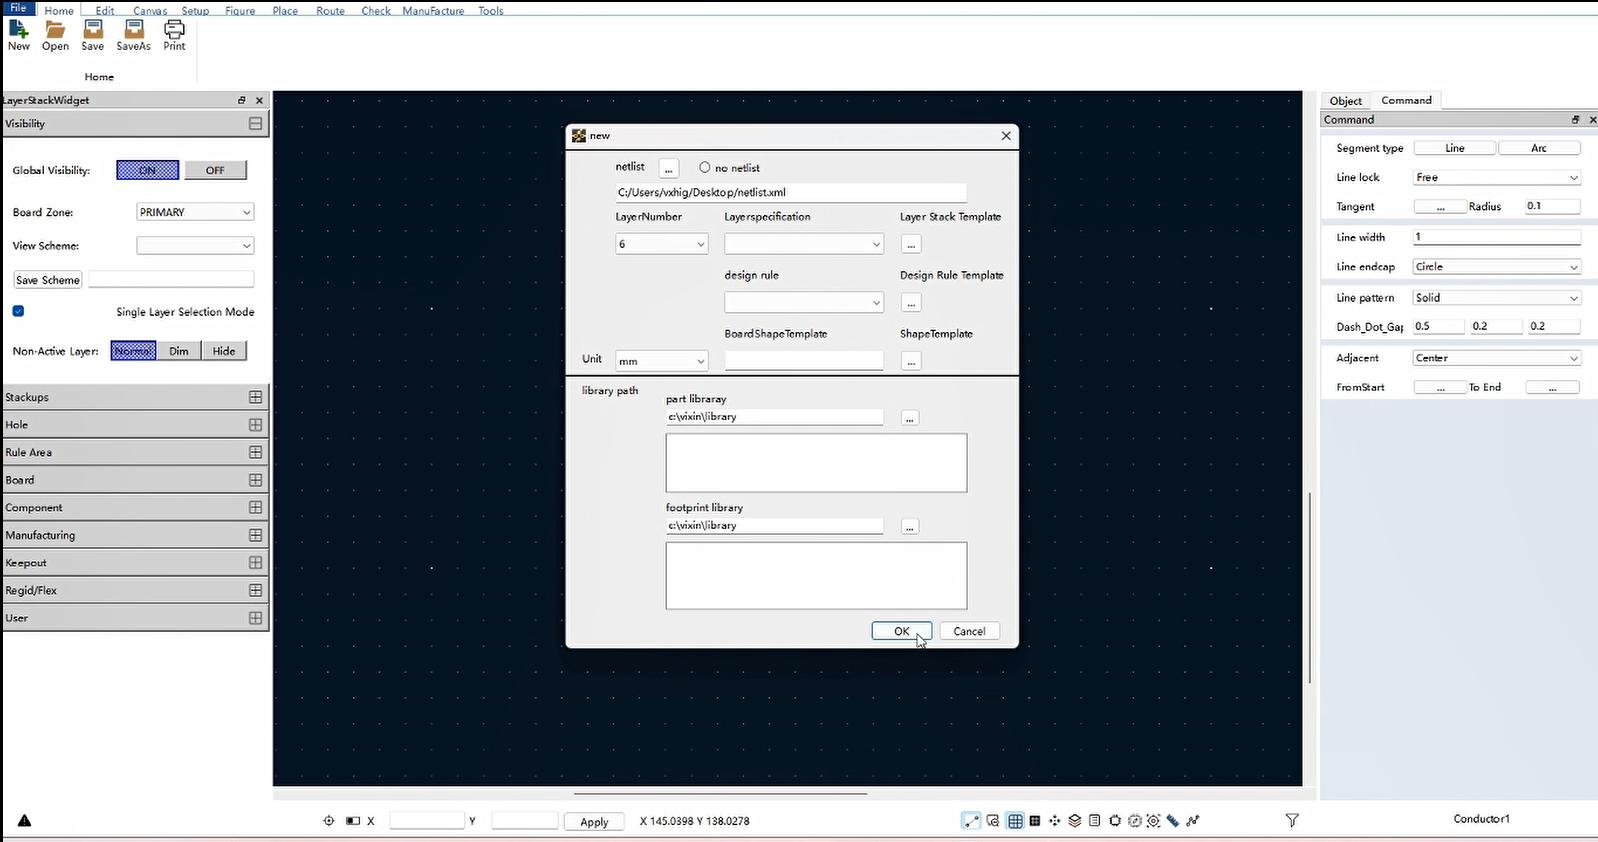
Task: Click the part library path field
Action: tap(774, 417)
